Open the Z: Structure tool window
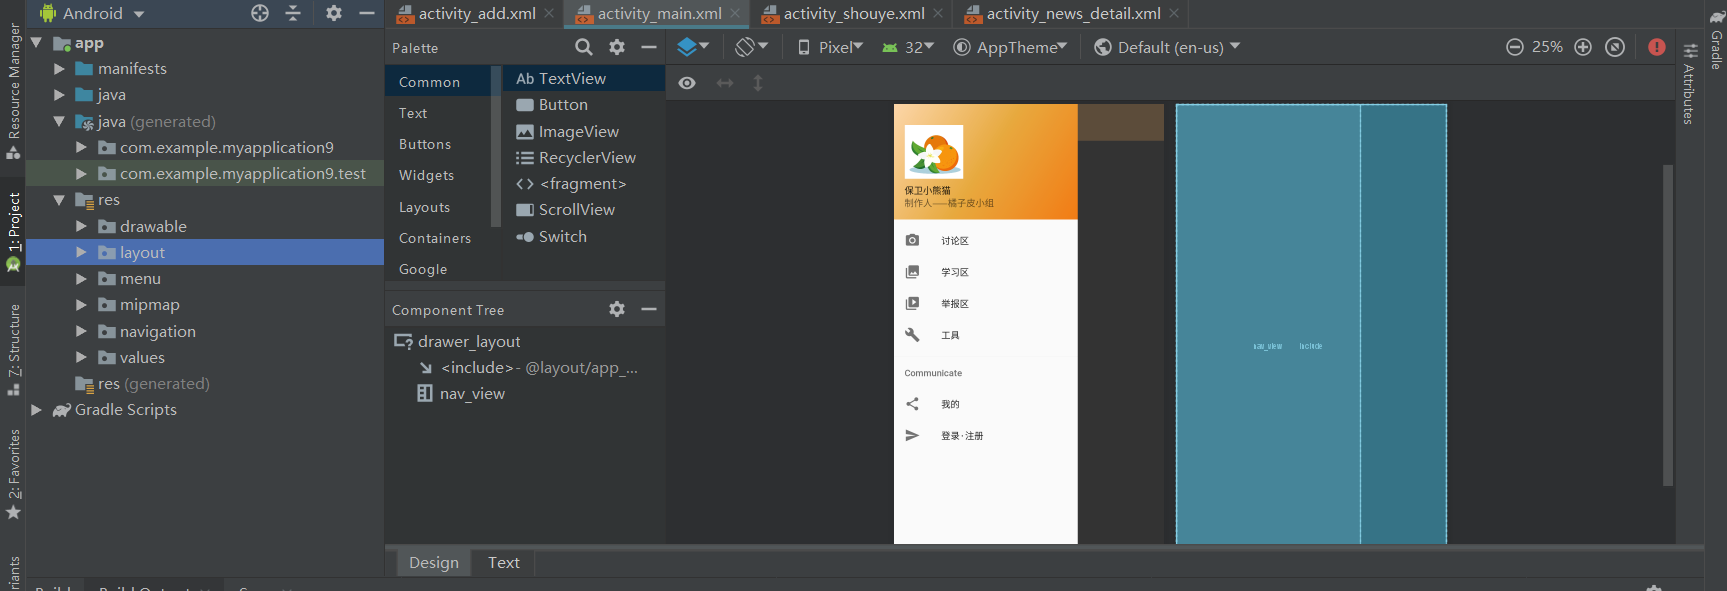Image resolution: width=1727 pixels, height=591 pixels. [x=13, y=349]
